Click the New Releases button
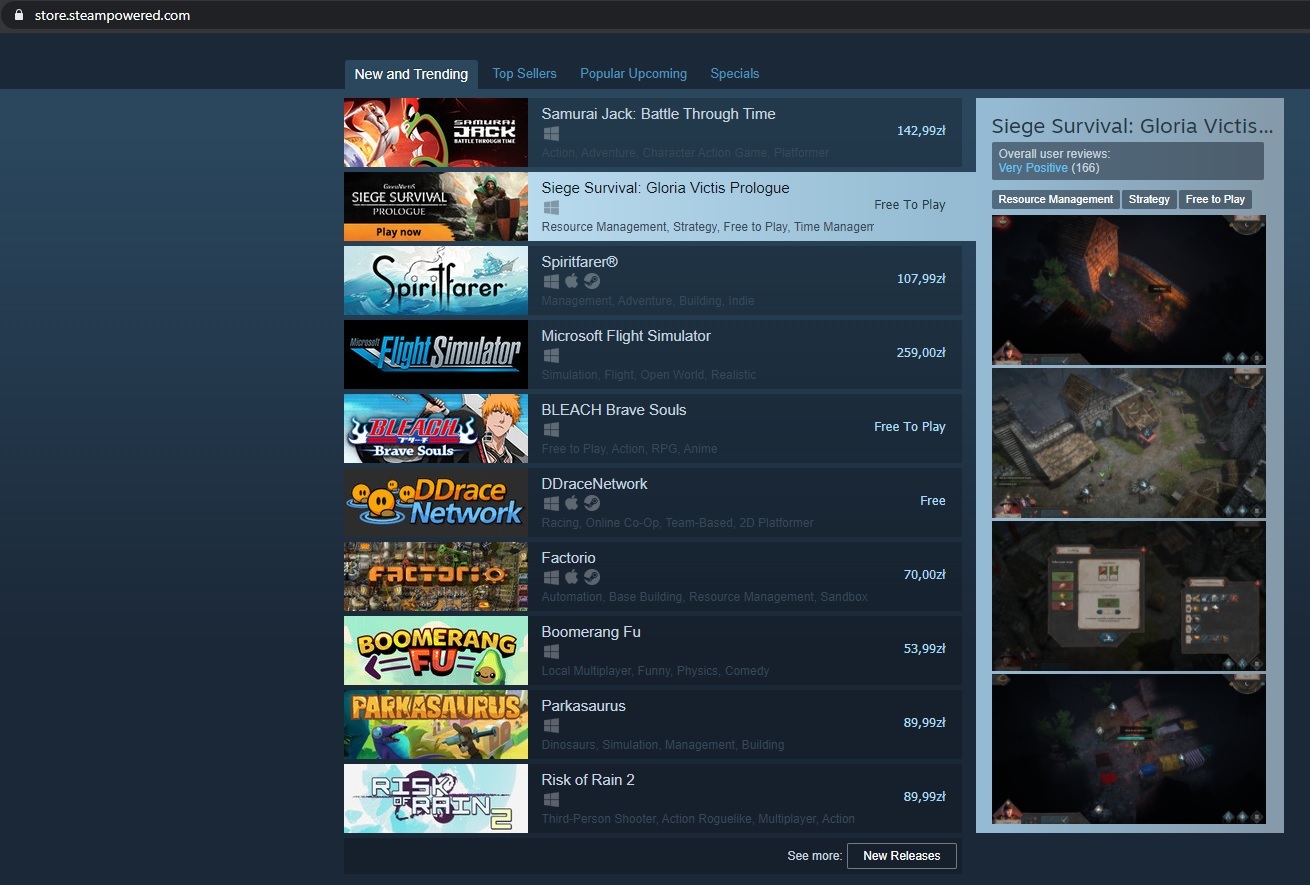The image size is (1310, 885). [901, 856]
